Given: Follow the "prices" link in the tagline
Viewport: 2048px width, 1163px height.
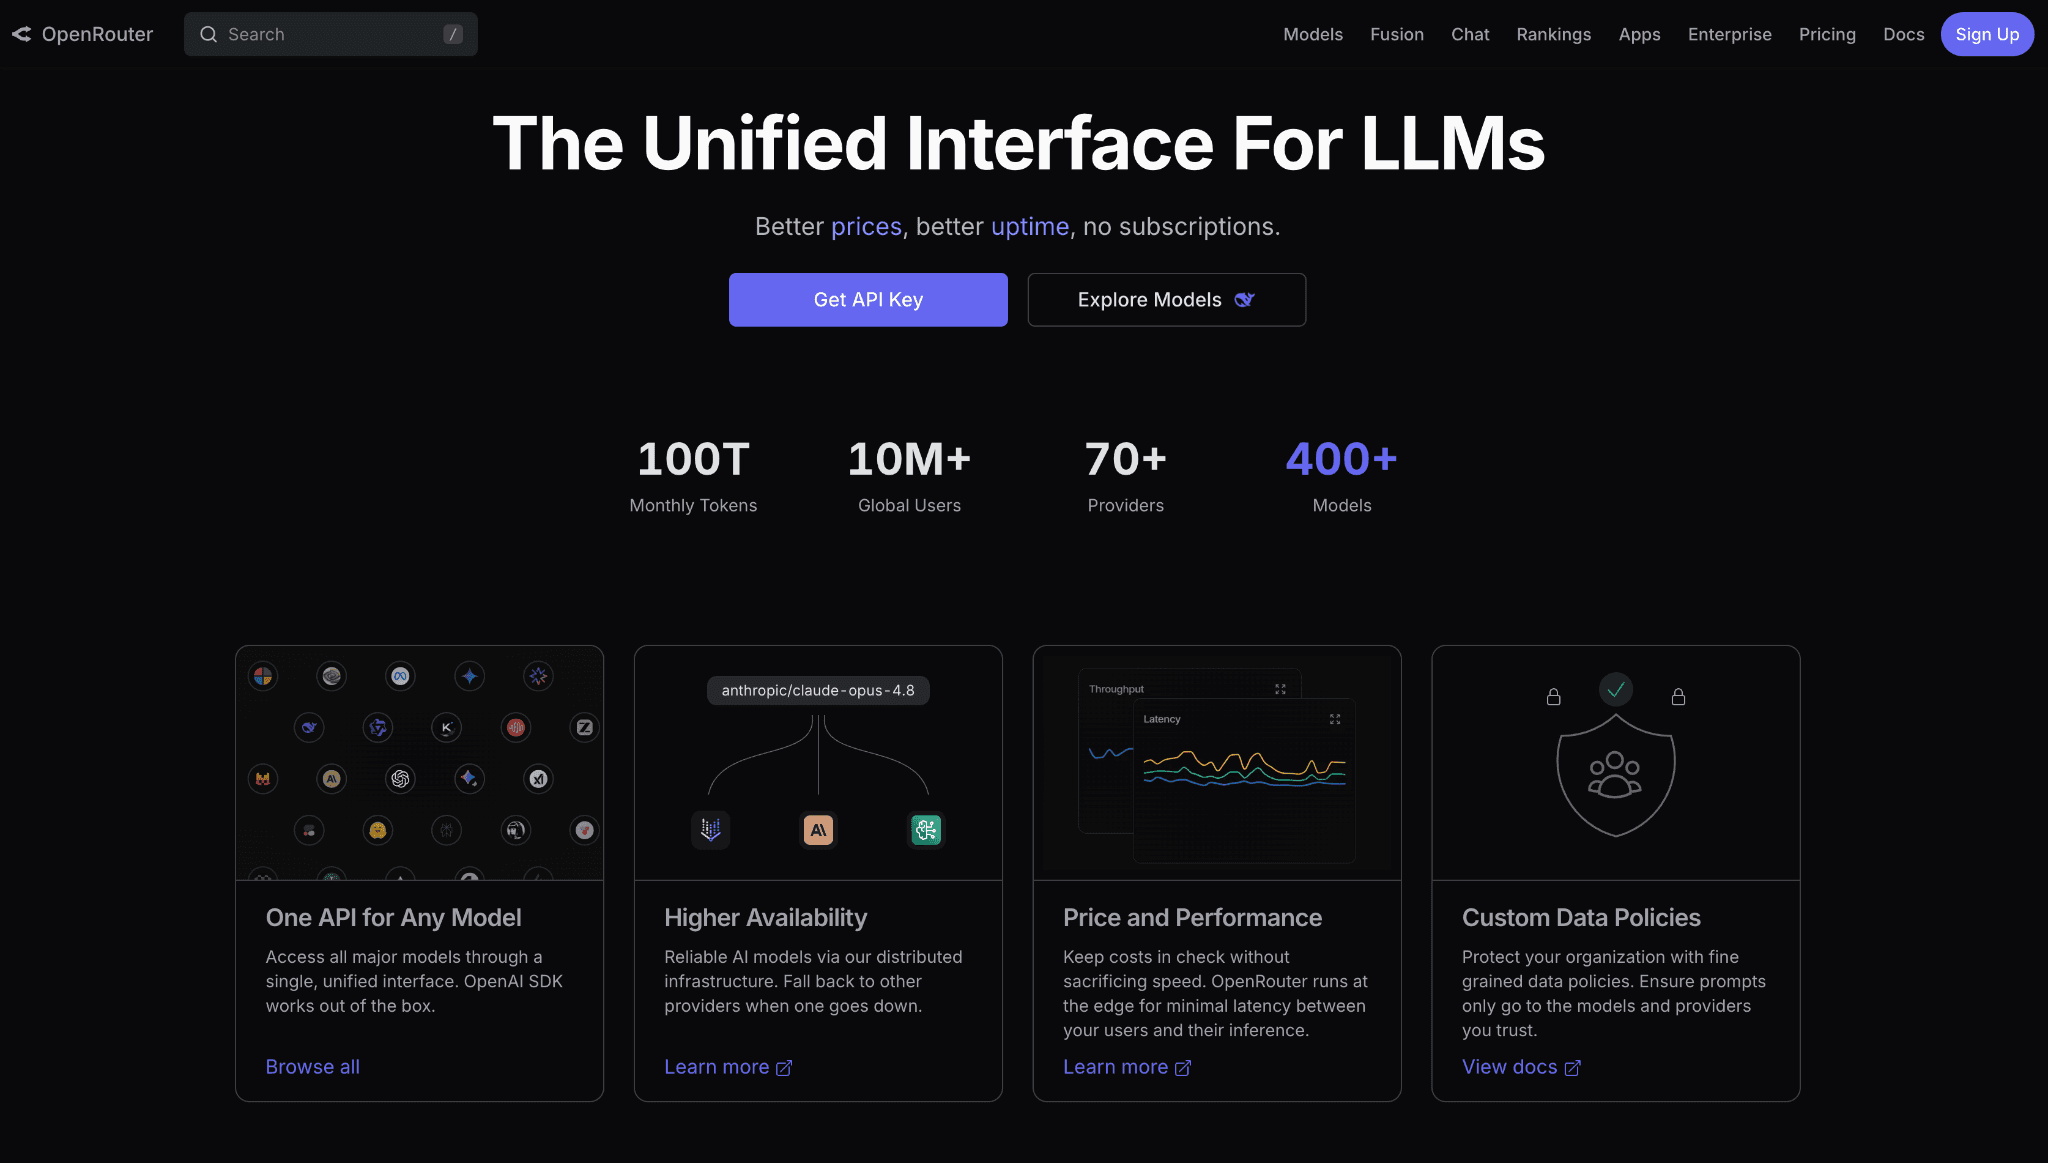Looking at the screenshot, I should coord(866,227).
